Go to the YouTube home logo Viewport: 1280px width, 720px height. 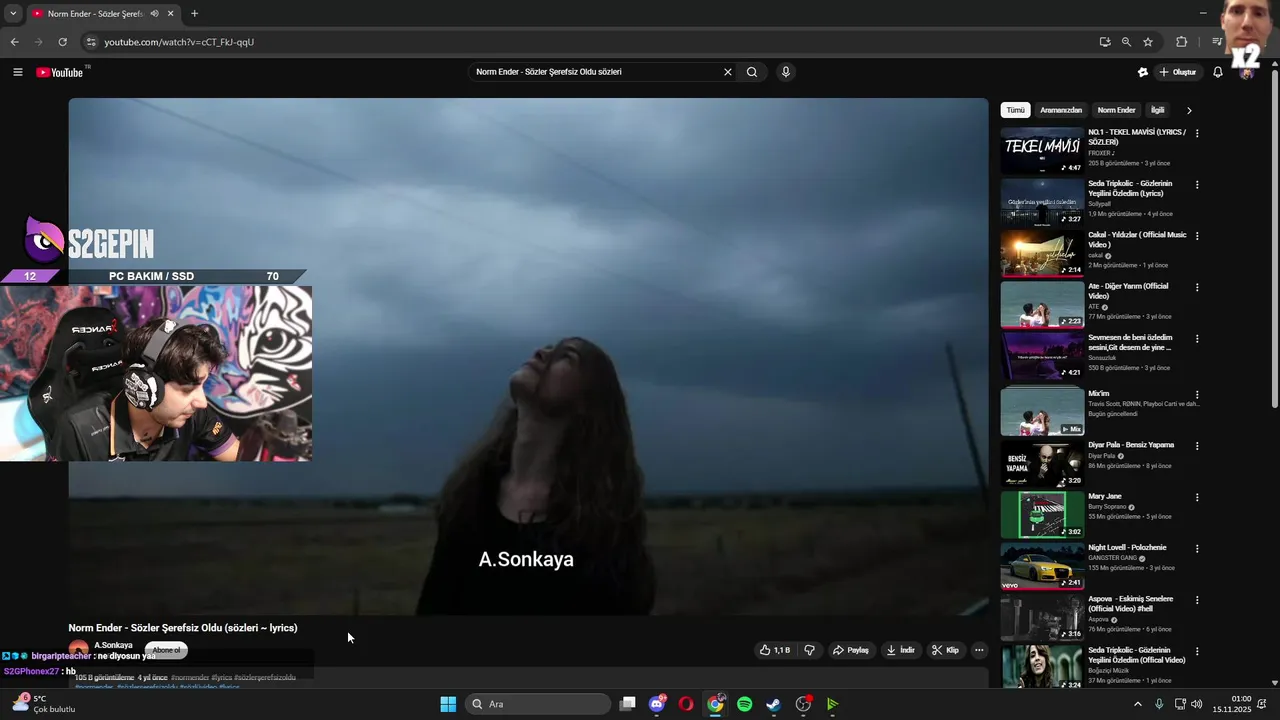click(60, 72)
